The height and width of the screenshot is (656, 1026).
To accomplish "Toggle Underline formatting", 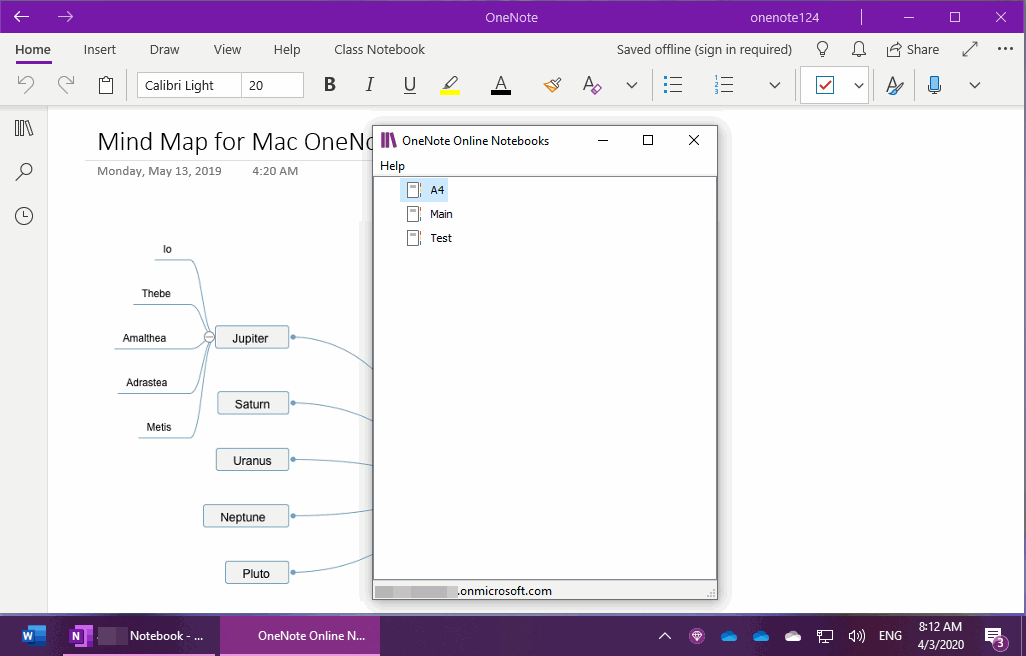I will click(x=410, y=85).
